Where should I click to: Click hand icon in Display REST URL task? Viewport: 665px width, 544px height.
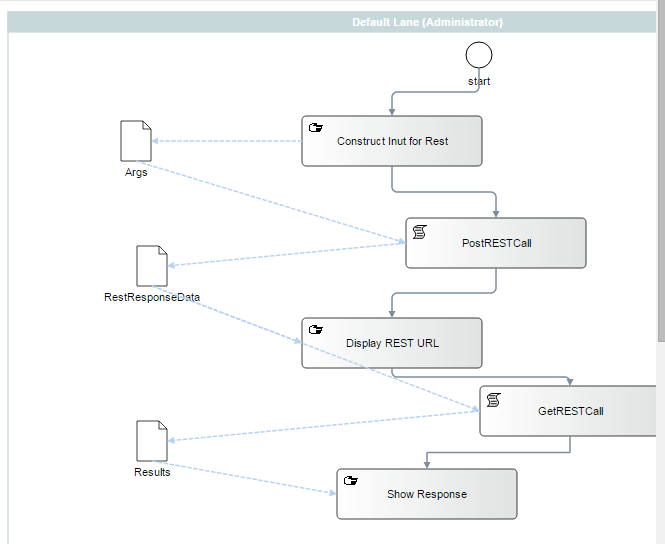(x=316, y=329)
